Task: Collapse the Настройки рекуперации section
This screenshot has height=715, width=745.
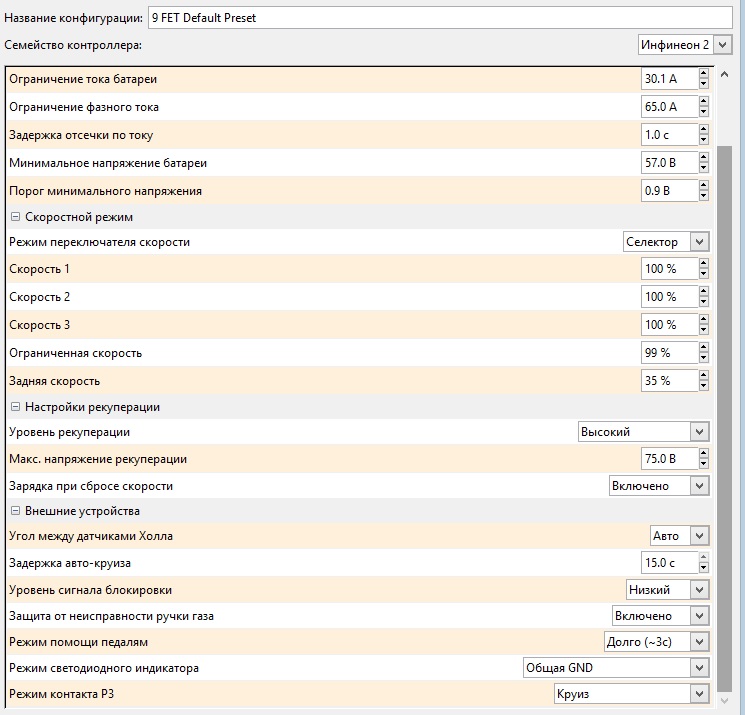Action: click(15, 407)
